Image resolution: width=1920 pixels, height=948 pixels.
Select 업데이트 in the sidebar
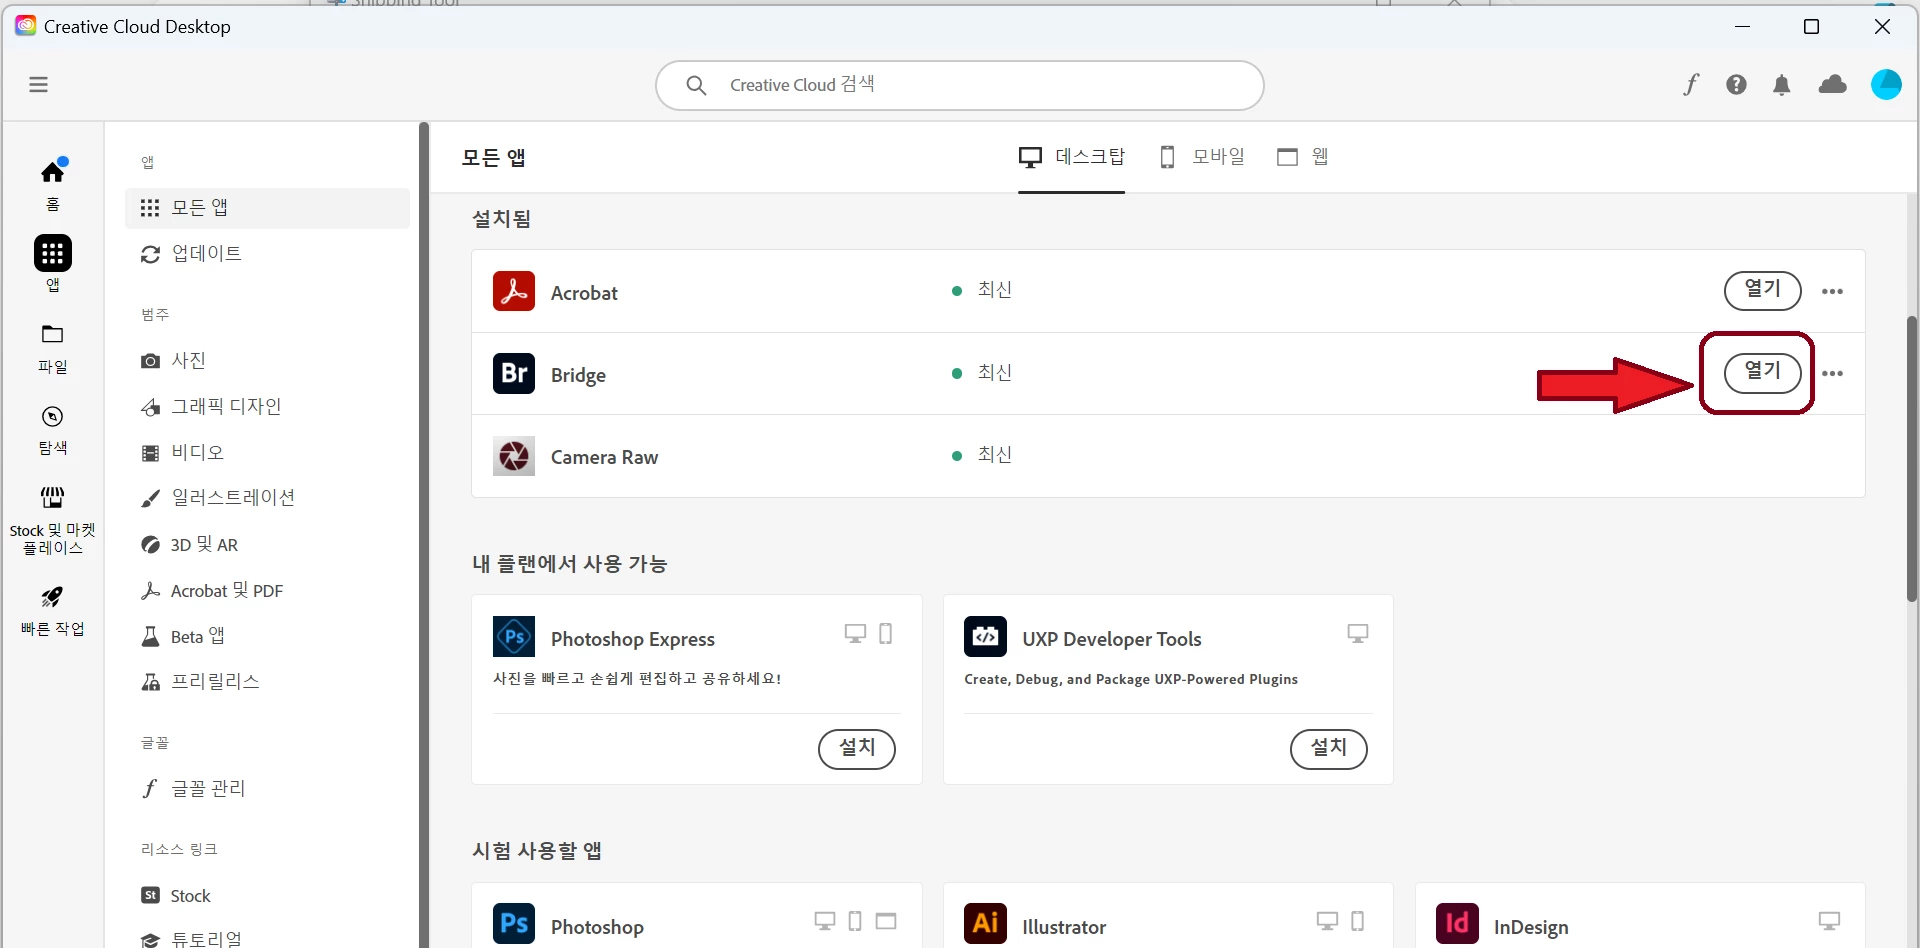[x=191, y=254]
